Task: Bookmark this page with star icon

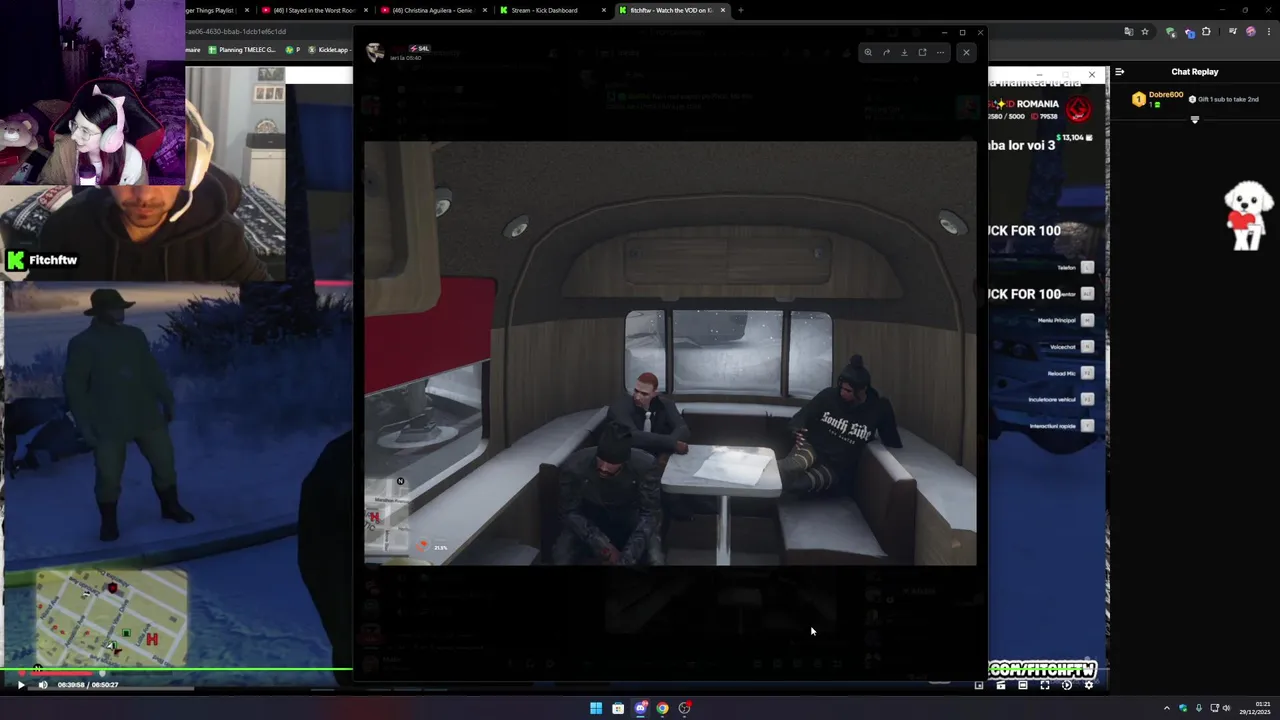Action: coord(1145,32)
